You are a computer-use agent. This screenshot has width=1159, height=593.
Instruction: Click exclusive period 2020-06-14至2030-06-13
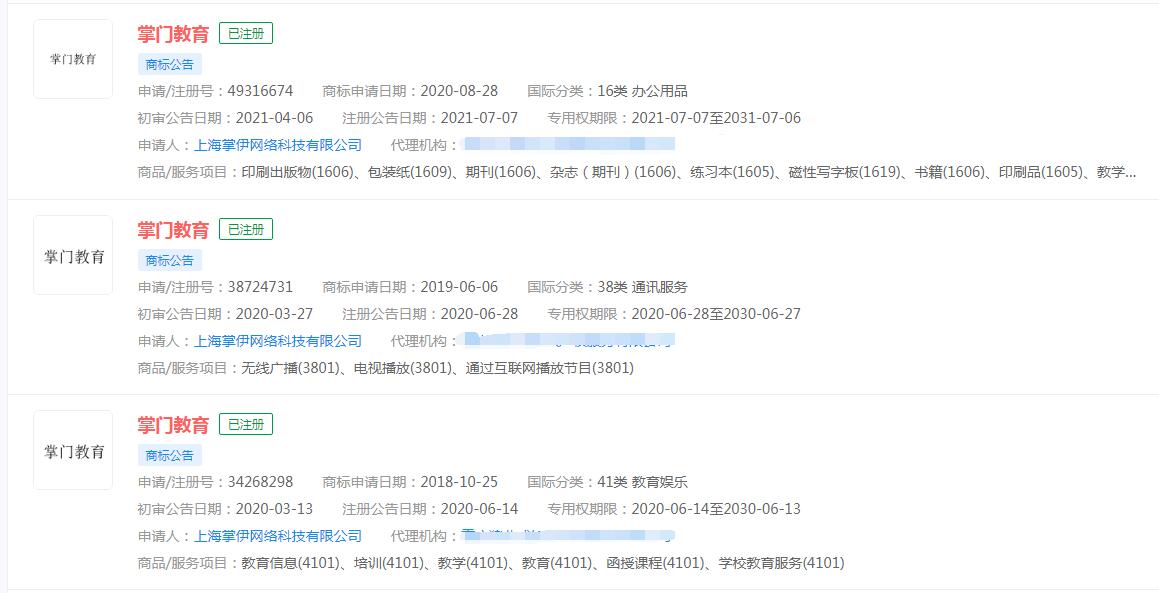716,509
